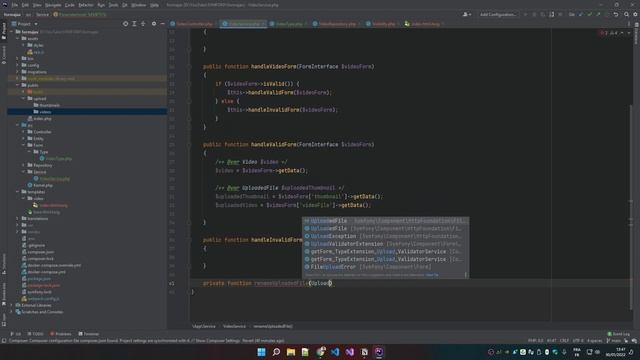Switch to the index.html.twig editor tab
The height and width of the screenshot is (360, 640).
423,24
